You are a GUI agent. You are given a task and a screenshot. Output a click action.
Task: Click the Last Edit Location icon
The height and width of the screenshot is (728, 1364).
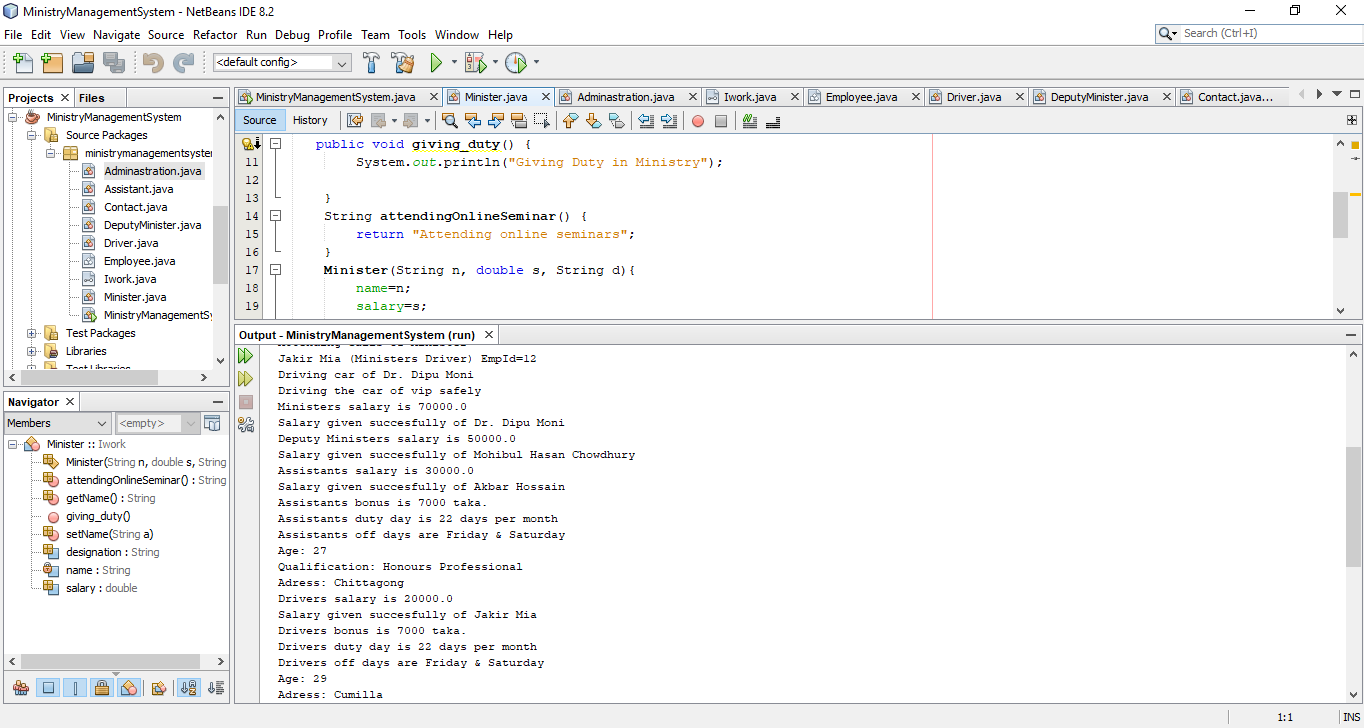point(355,120)
